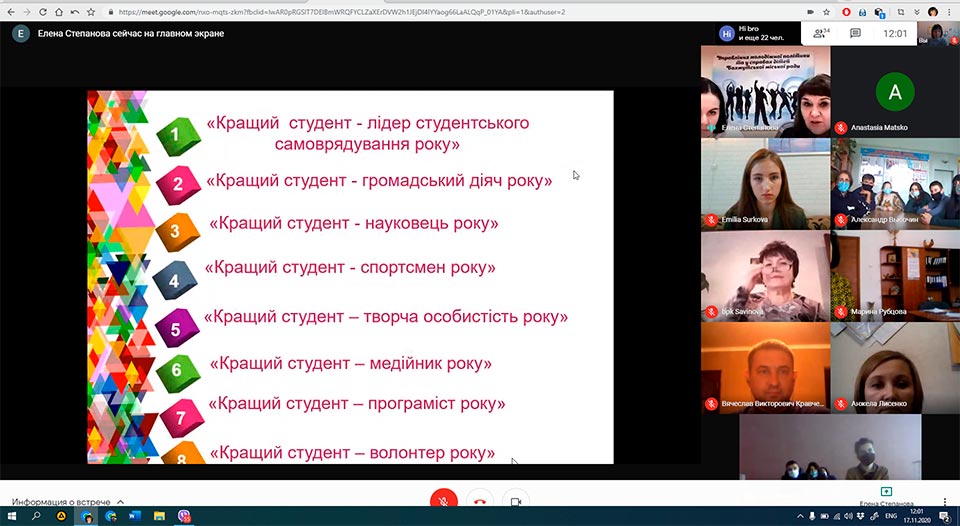Click the star icon beside the home button
The height and width of the screenshot is (526, 960).
(x=91, y=12)
